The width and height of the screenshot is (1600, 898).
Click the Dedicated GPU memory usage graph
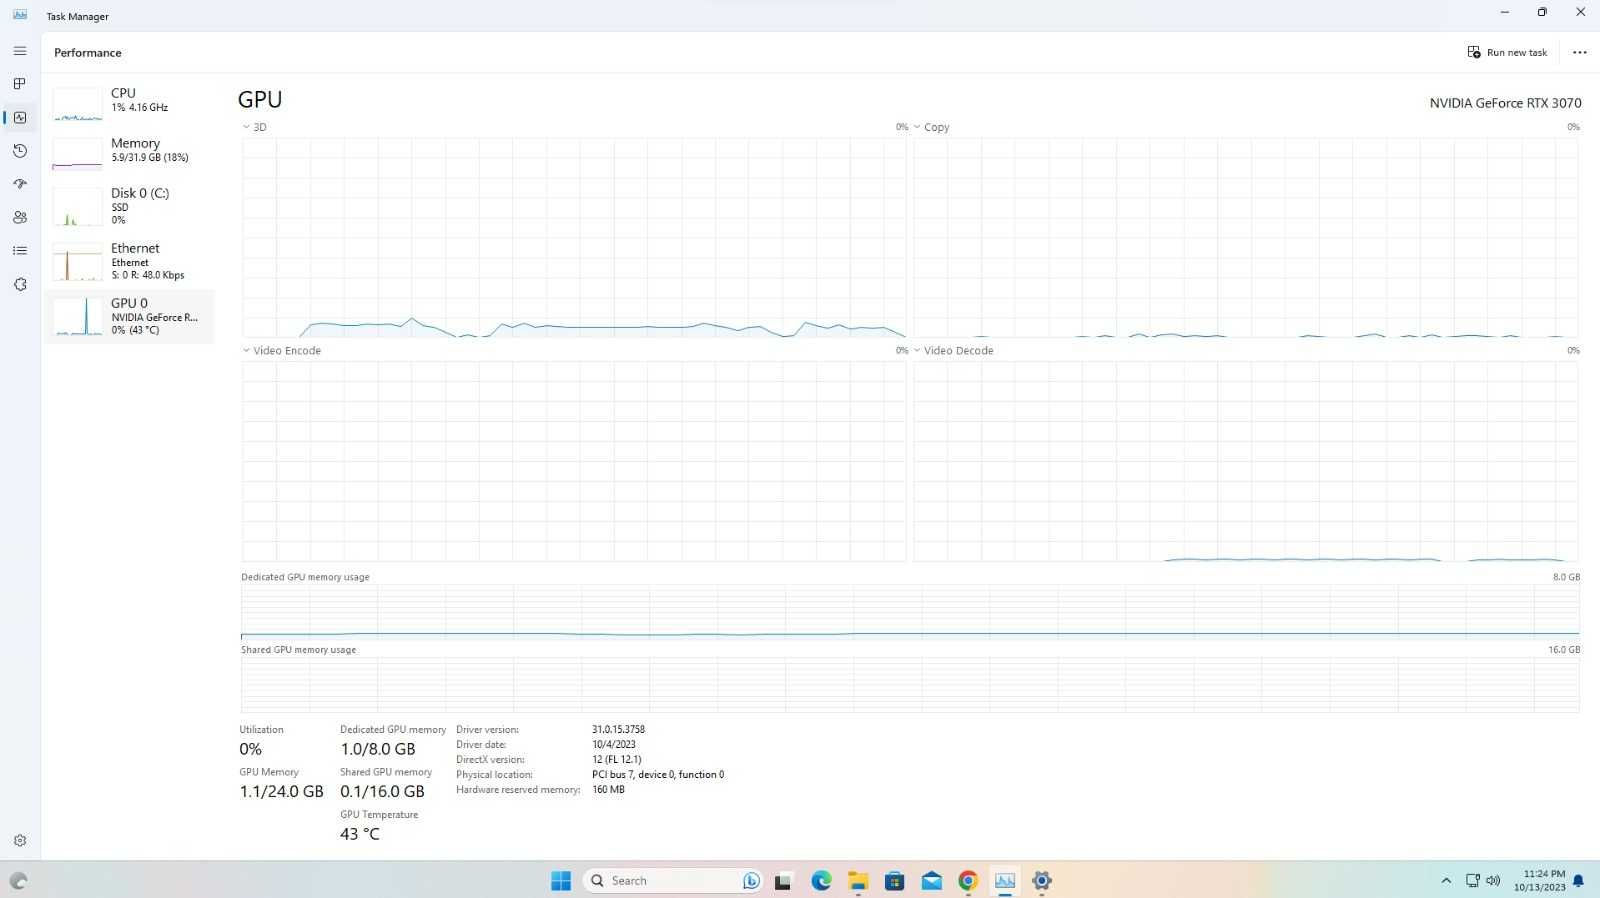[910, 612]
